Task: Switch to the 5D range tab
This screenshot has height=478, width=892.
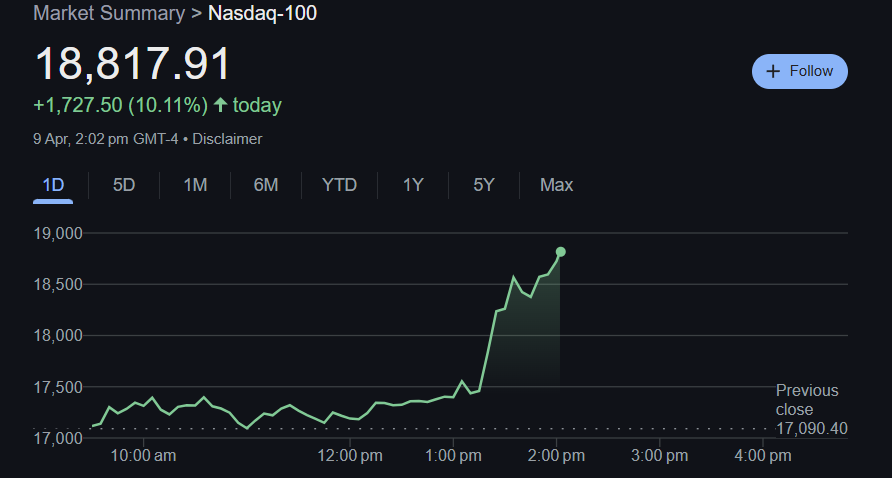Action: (123, 185)
